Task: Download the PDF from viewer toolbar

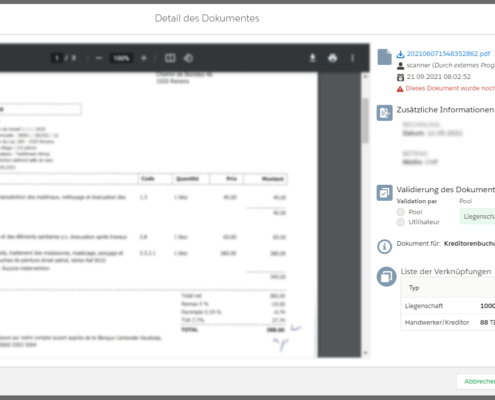Action: [312, 58]
